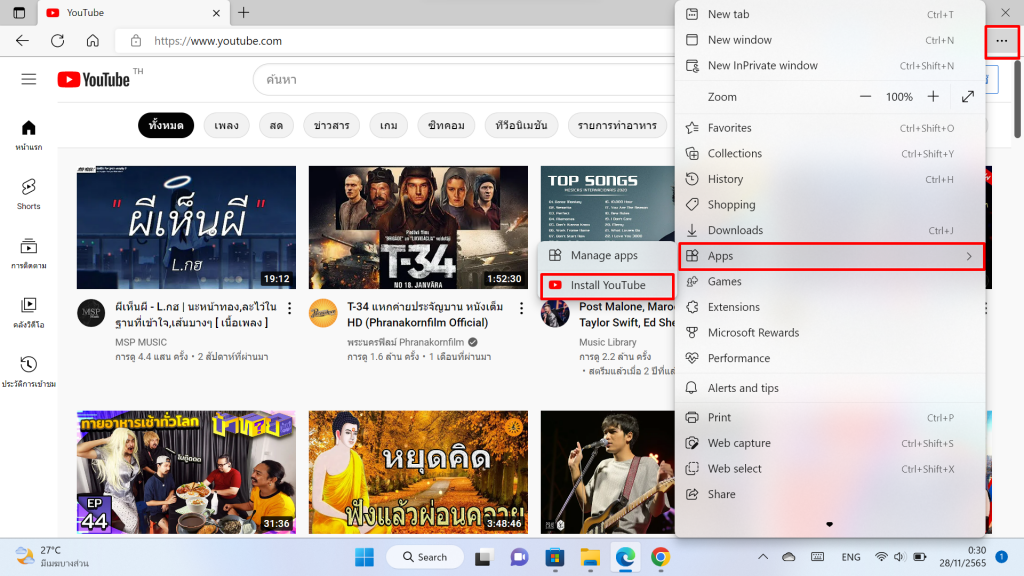Open the Phranakornfilm channel avatar

tap(323, 313)
